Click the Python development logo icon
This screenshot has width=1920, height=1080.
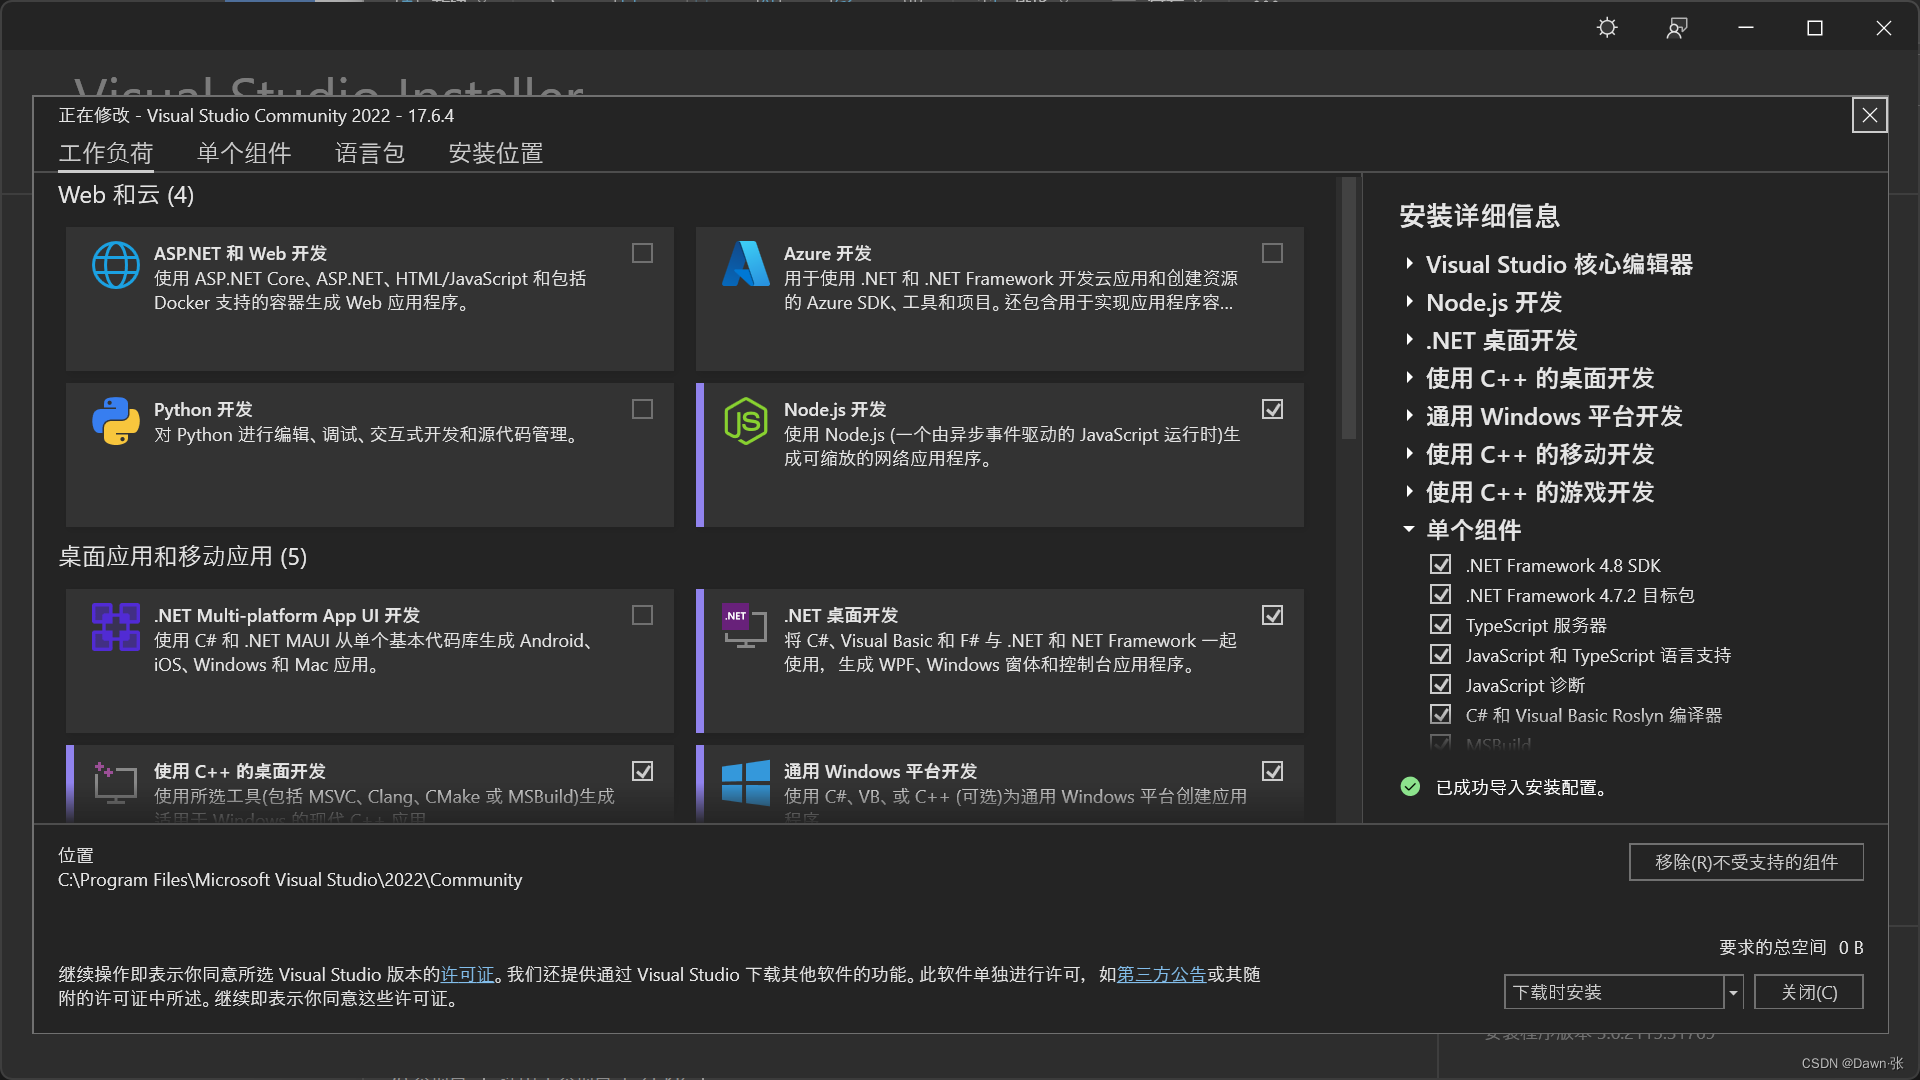pos(116,421)
